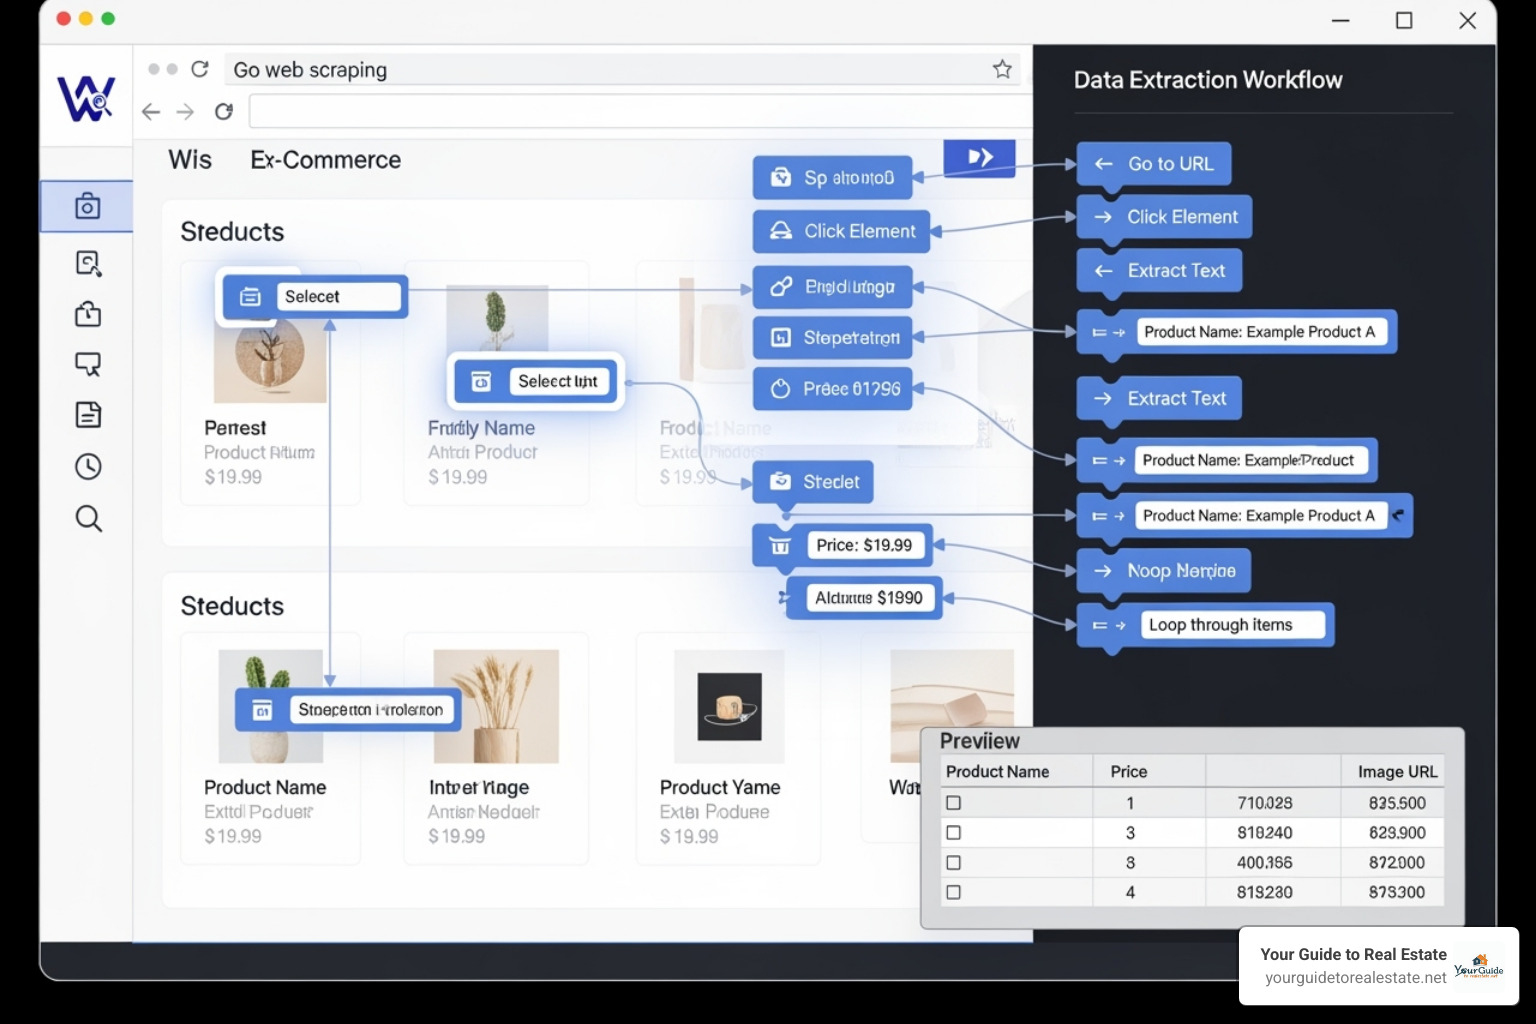Click the export bag icon in the sidebar
Viewport: 1536px width, 1024px height.
(88, 313)
